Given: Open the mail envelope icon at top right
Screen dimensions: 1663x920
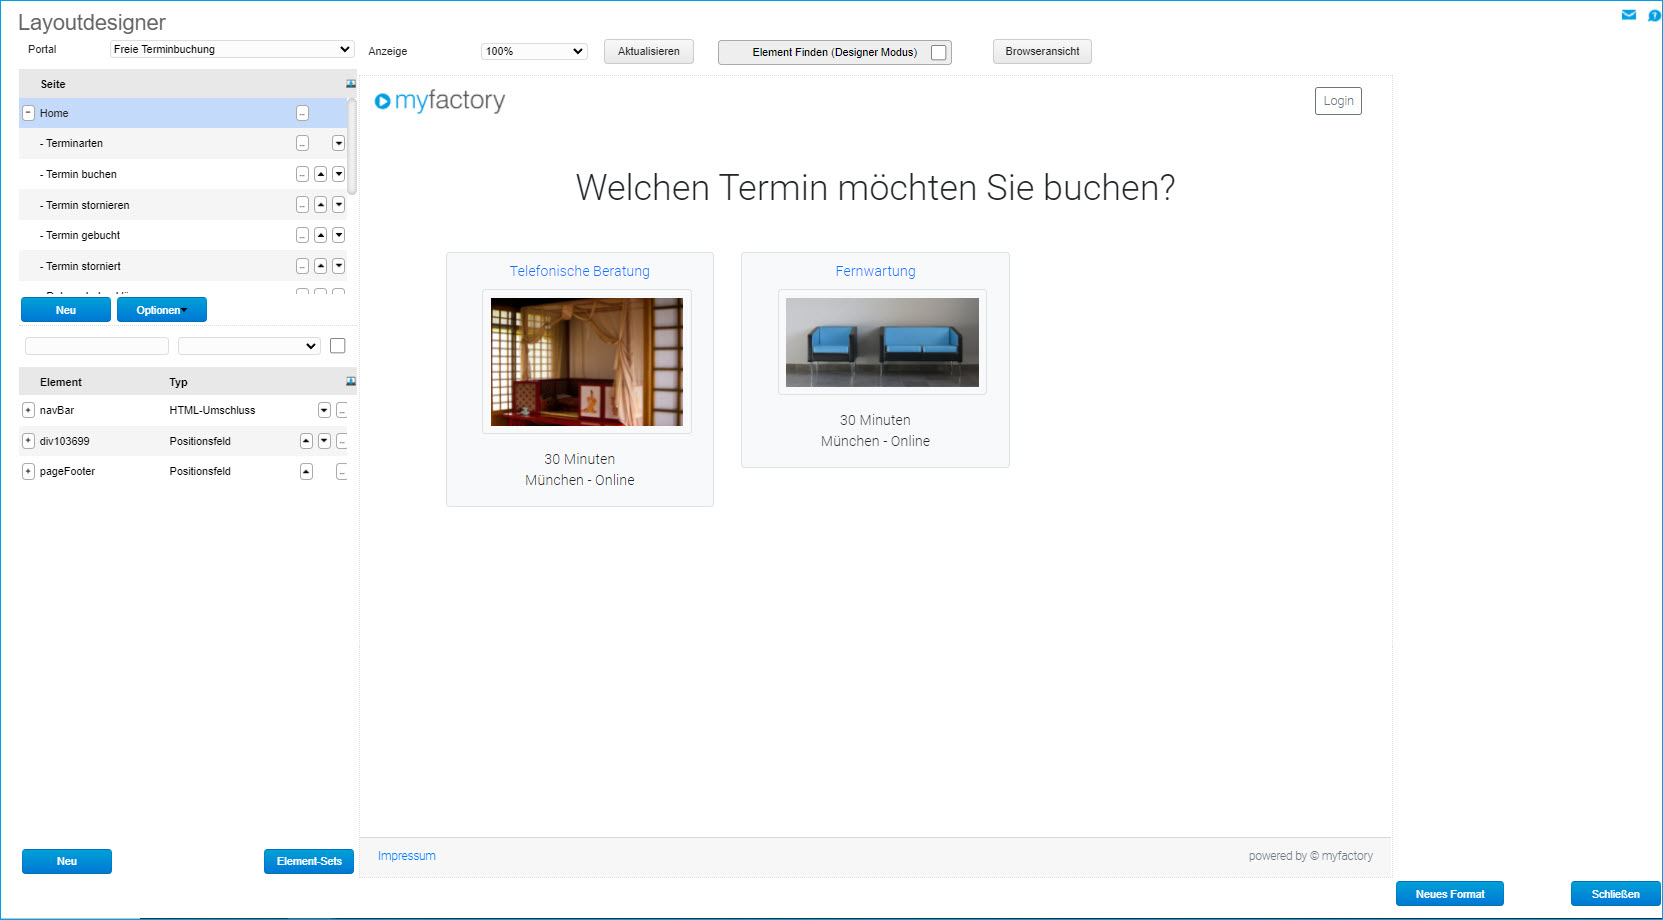Looking at the screenshot, I should [1629, 15].
